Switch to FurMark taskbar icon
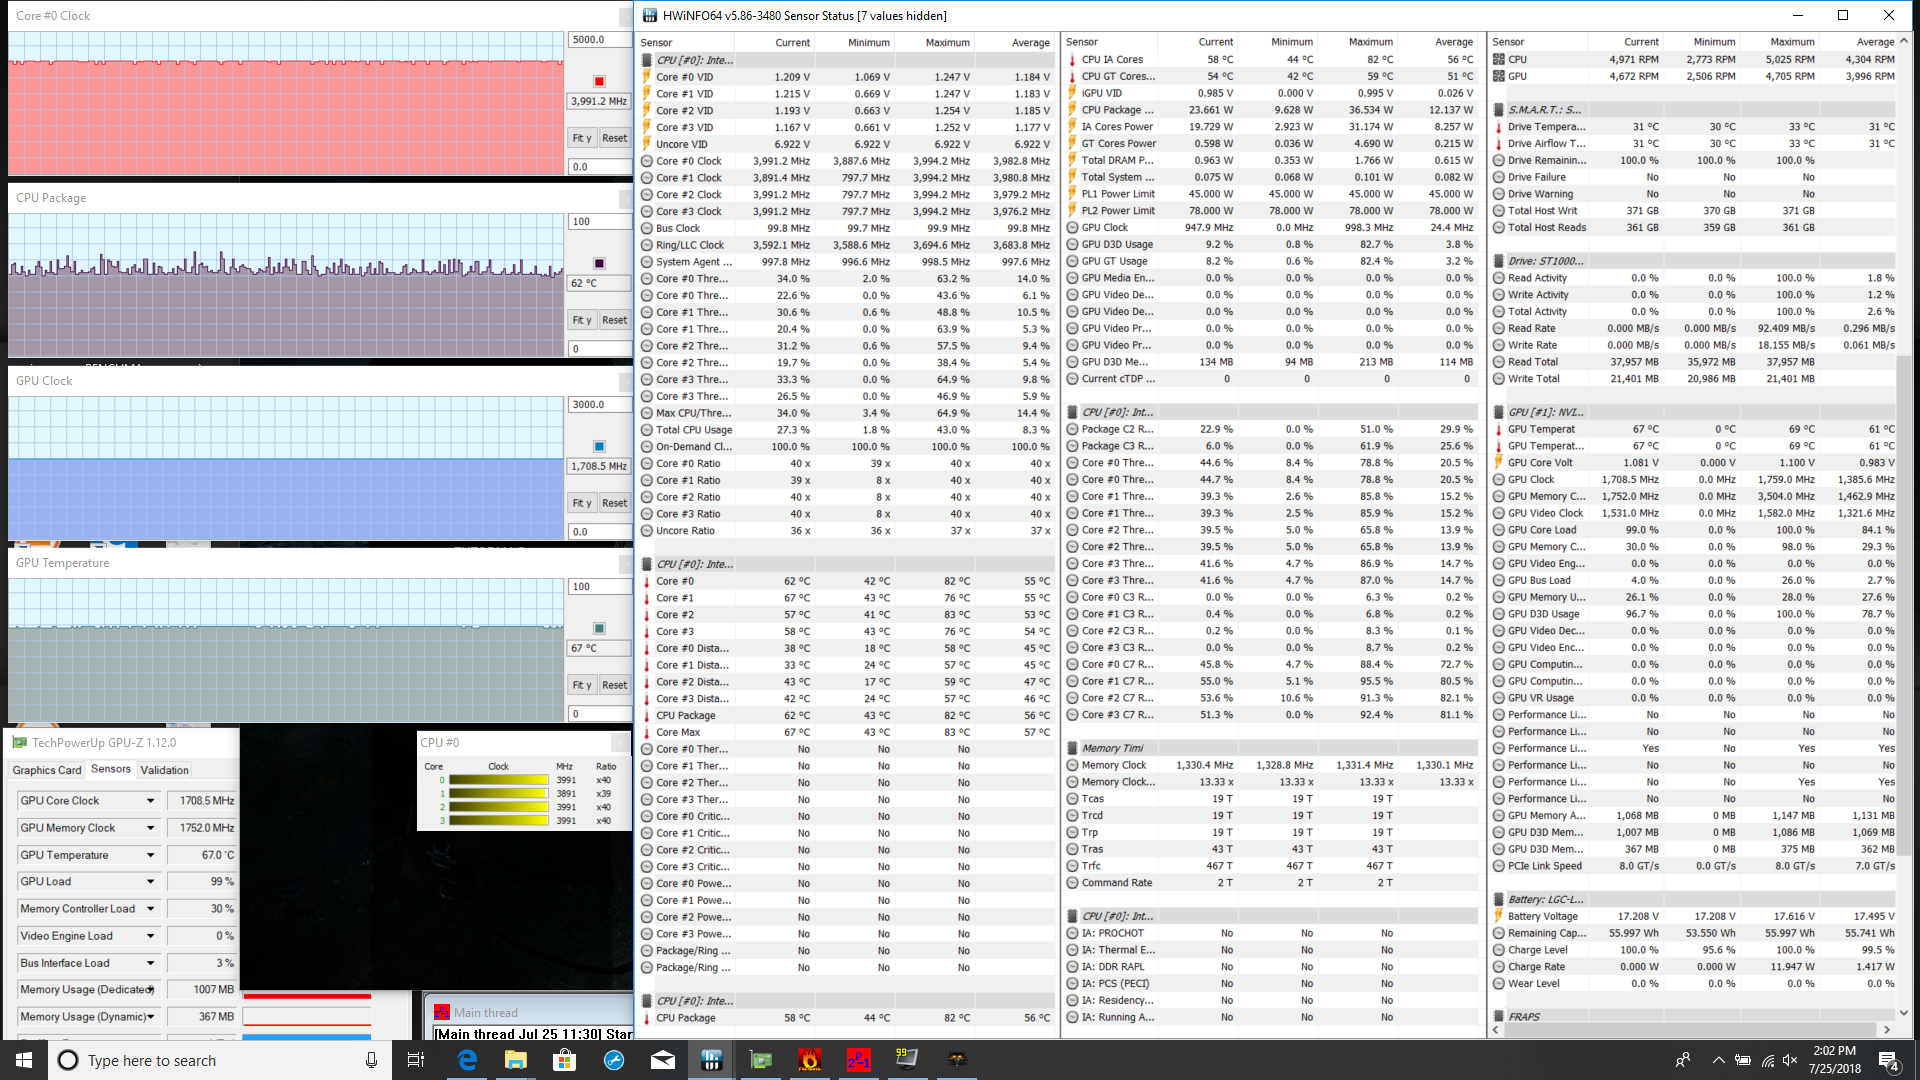Viewport: 1920px width, 1080px height. (809, 1060)
